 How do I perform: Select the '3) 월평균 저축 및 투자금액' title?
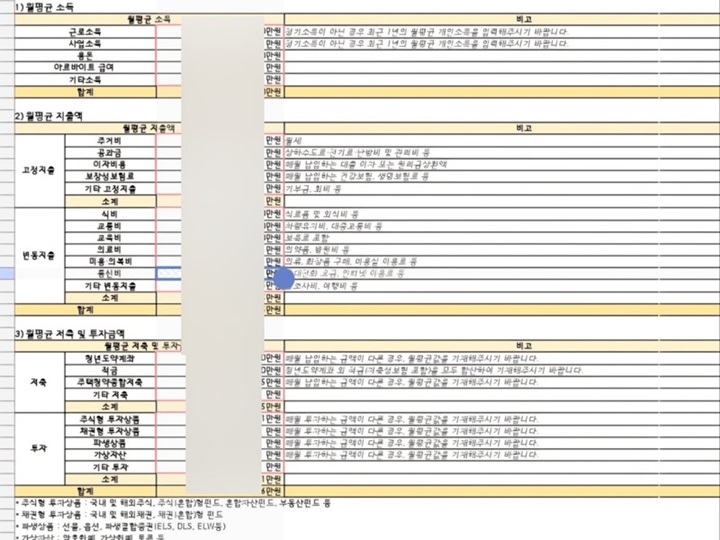pos(70,333)
